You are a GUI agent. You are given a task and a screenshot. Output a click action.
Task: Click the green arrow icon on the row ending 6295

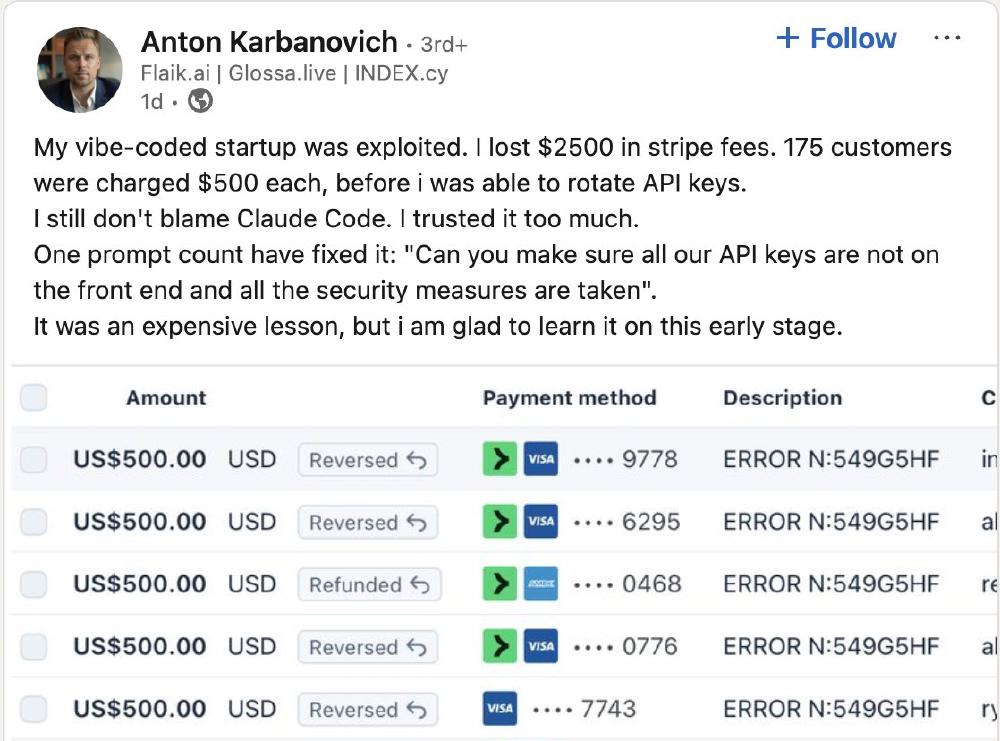(x=499, y=521)
